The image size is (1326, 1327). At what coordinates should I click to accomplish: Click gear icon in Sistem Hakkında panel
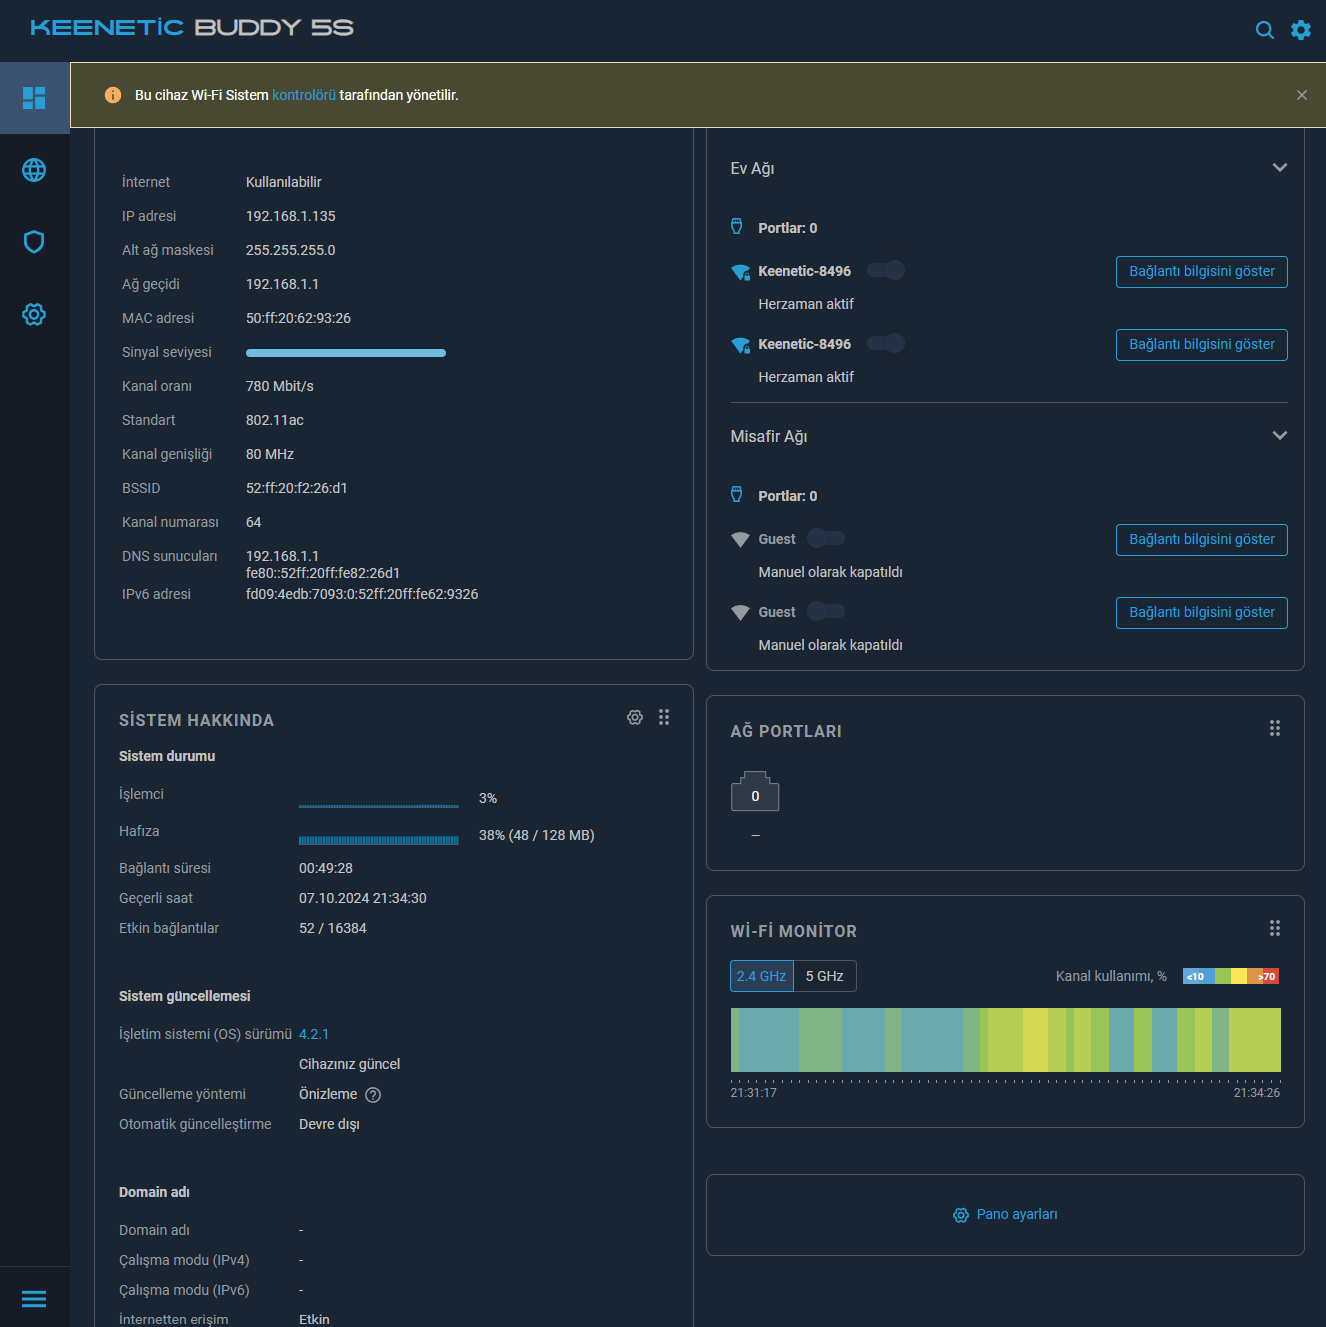[x=635, y=718]
